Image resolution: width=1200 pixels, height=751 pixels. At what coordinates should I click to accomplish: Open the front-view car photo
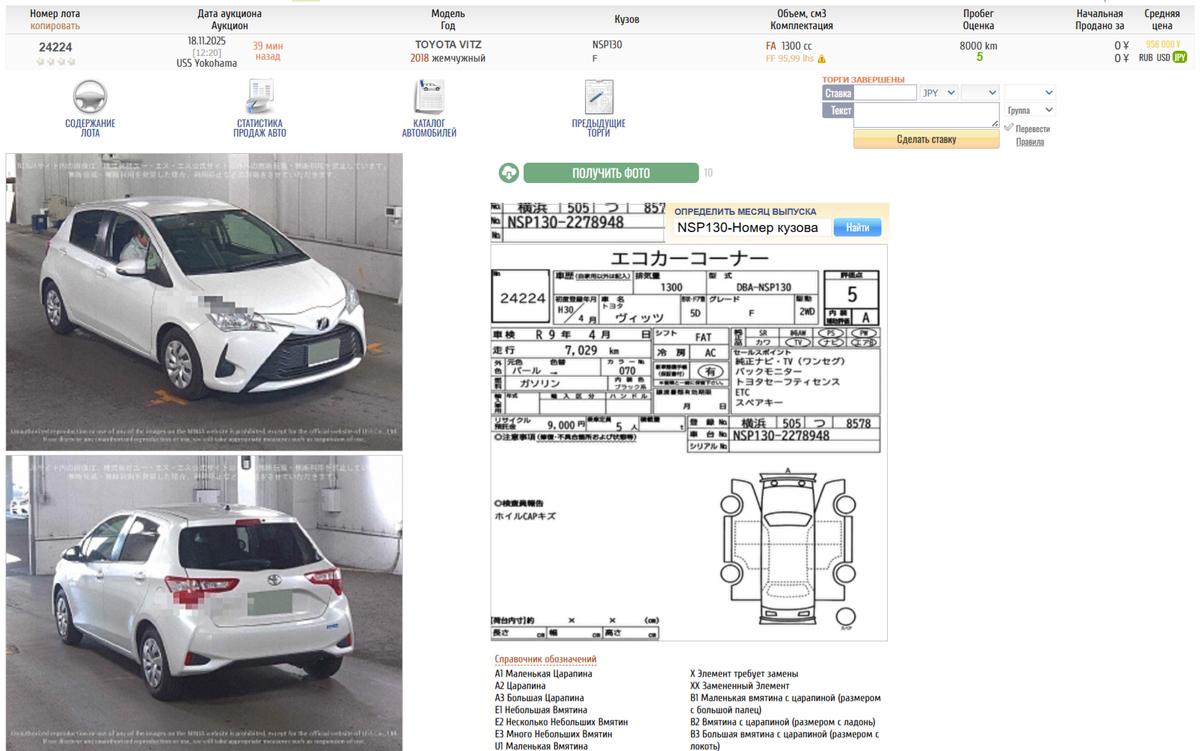pyautogui.click(x=204, y=295)
